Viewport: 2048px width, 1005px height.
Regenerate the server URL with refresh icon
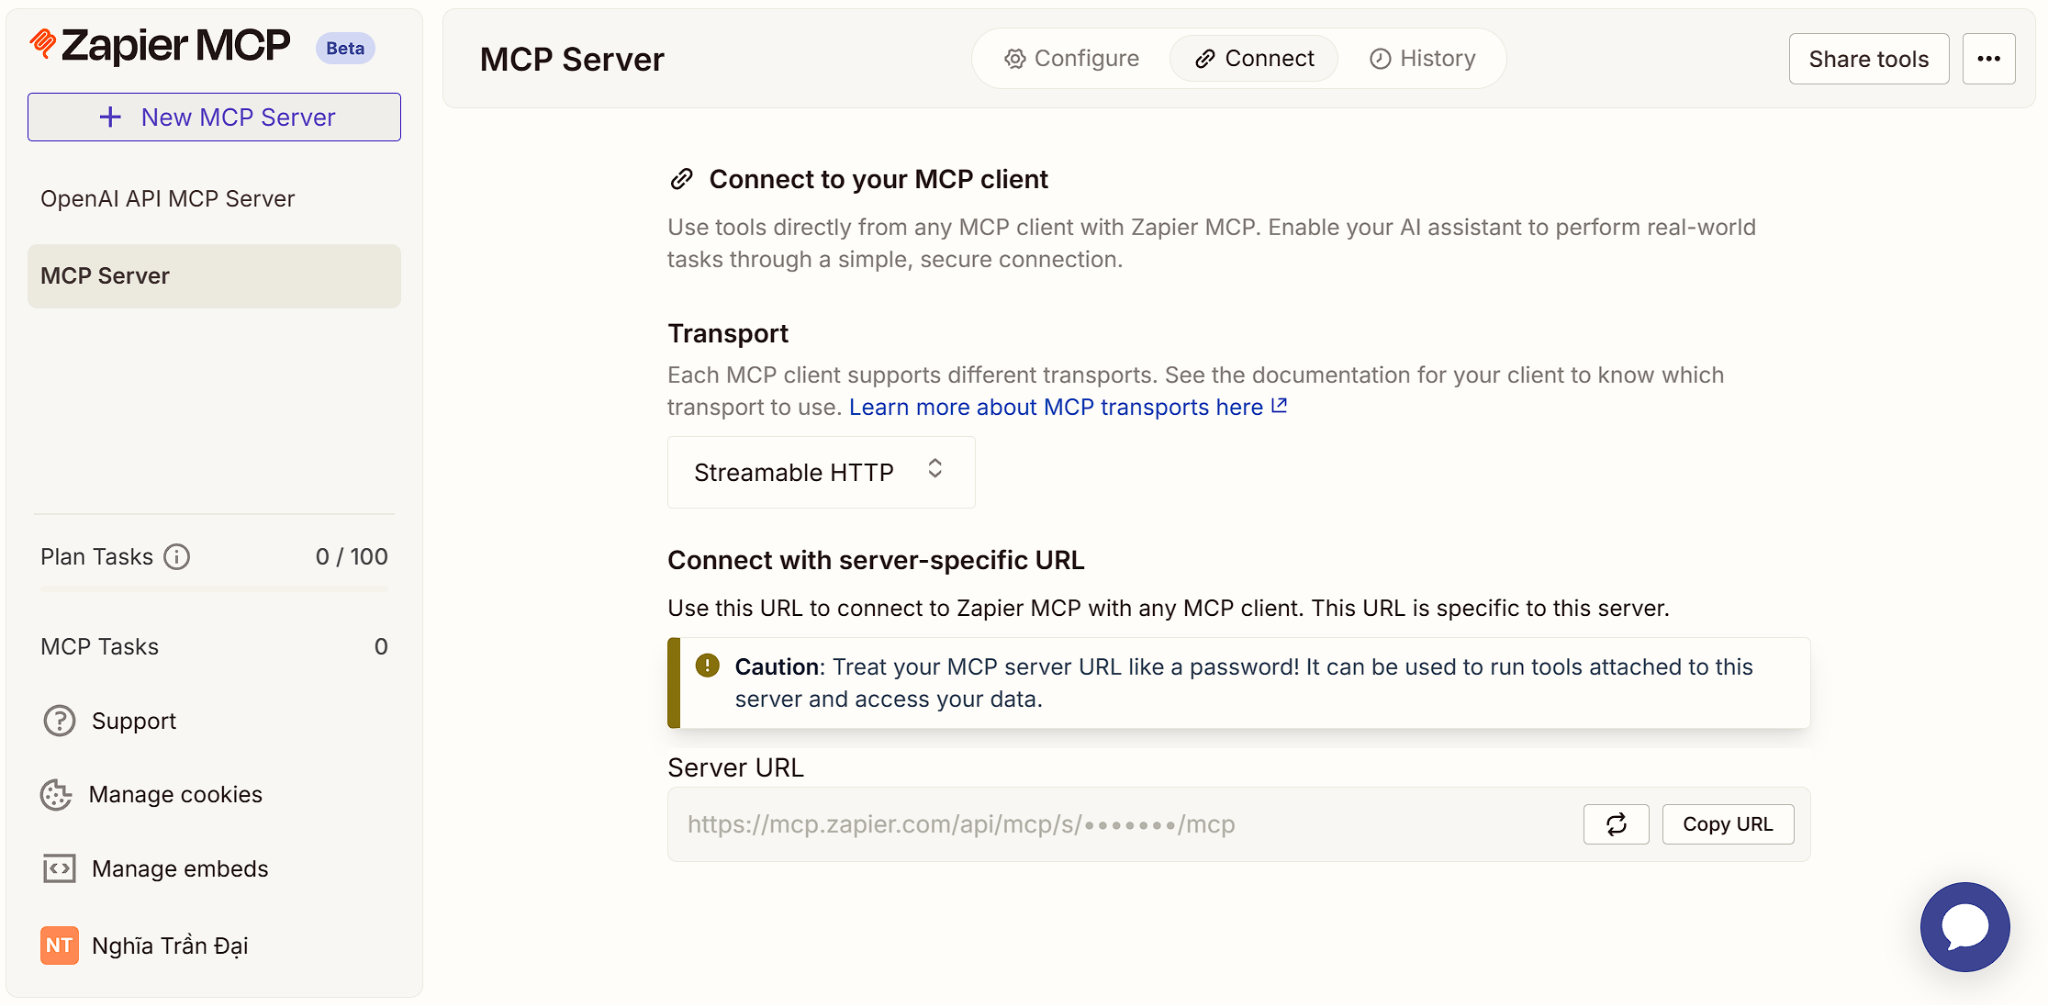tap(1616, 825)
